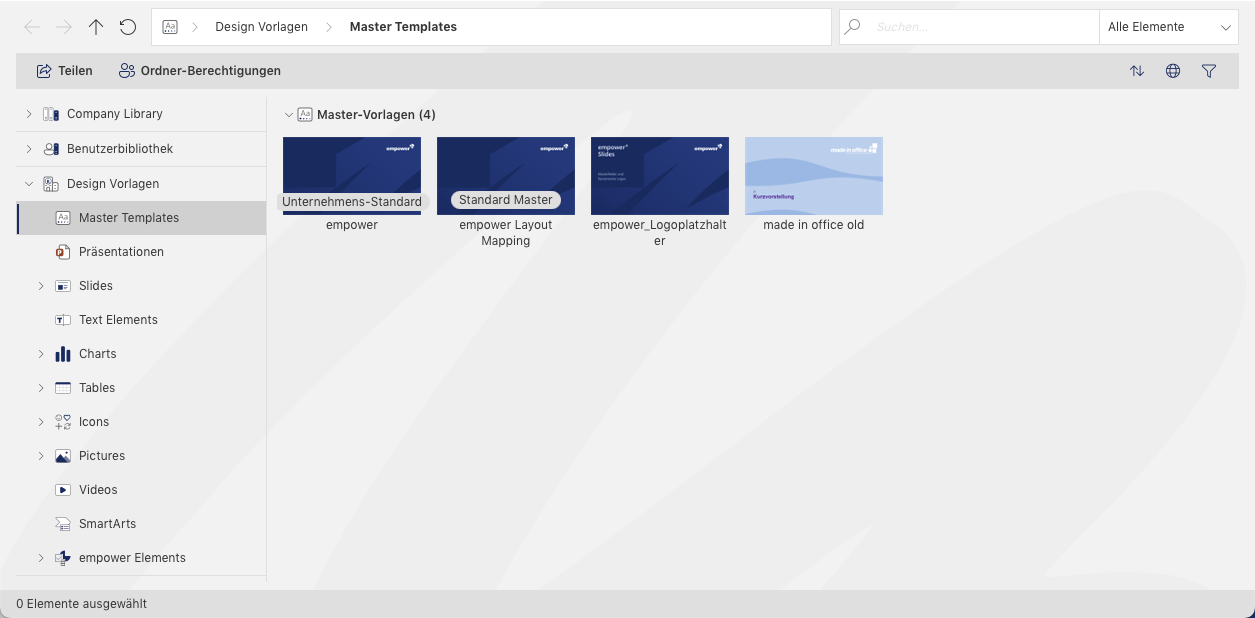Select the empower_Logoplatzhalter thumbnail
This screenshot has height=618, width=1255.
coord(660,176)
